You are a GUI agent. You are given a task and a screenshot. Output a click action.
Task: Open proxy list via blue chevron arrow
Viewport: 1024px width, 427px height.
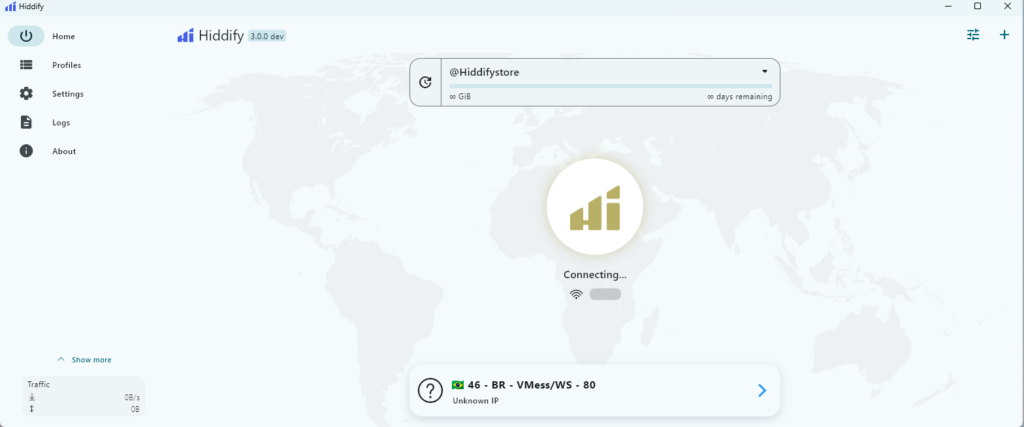click(x=761, y=390)
